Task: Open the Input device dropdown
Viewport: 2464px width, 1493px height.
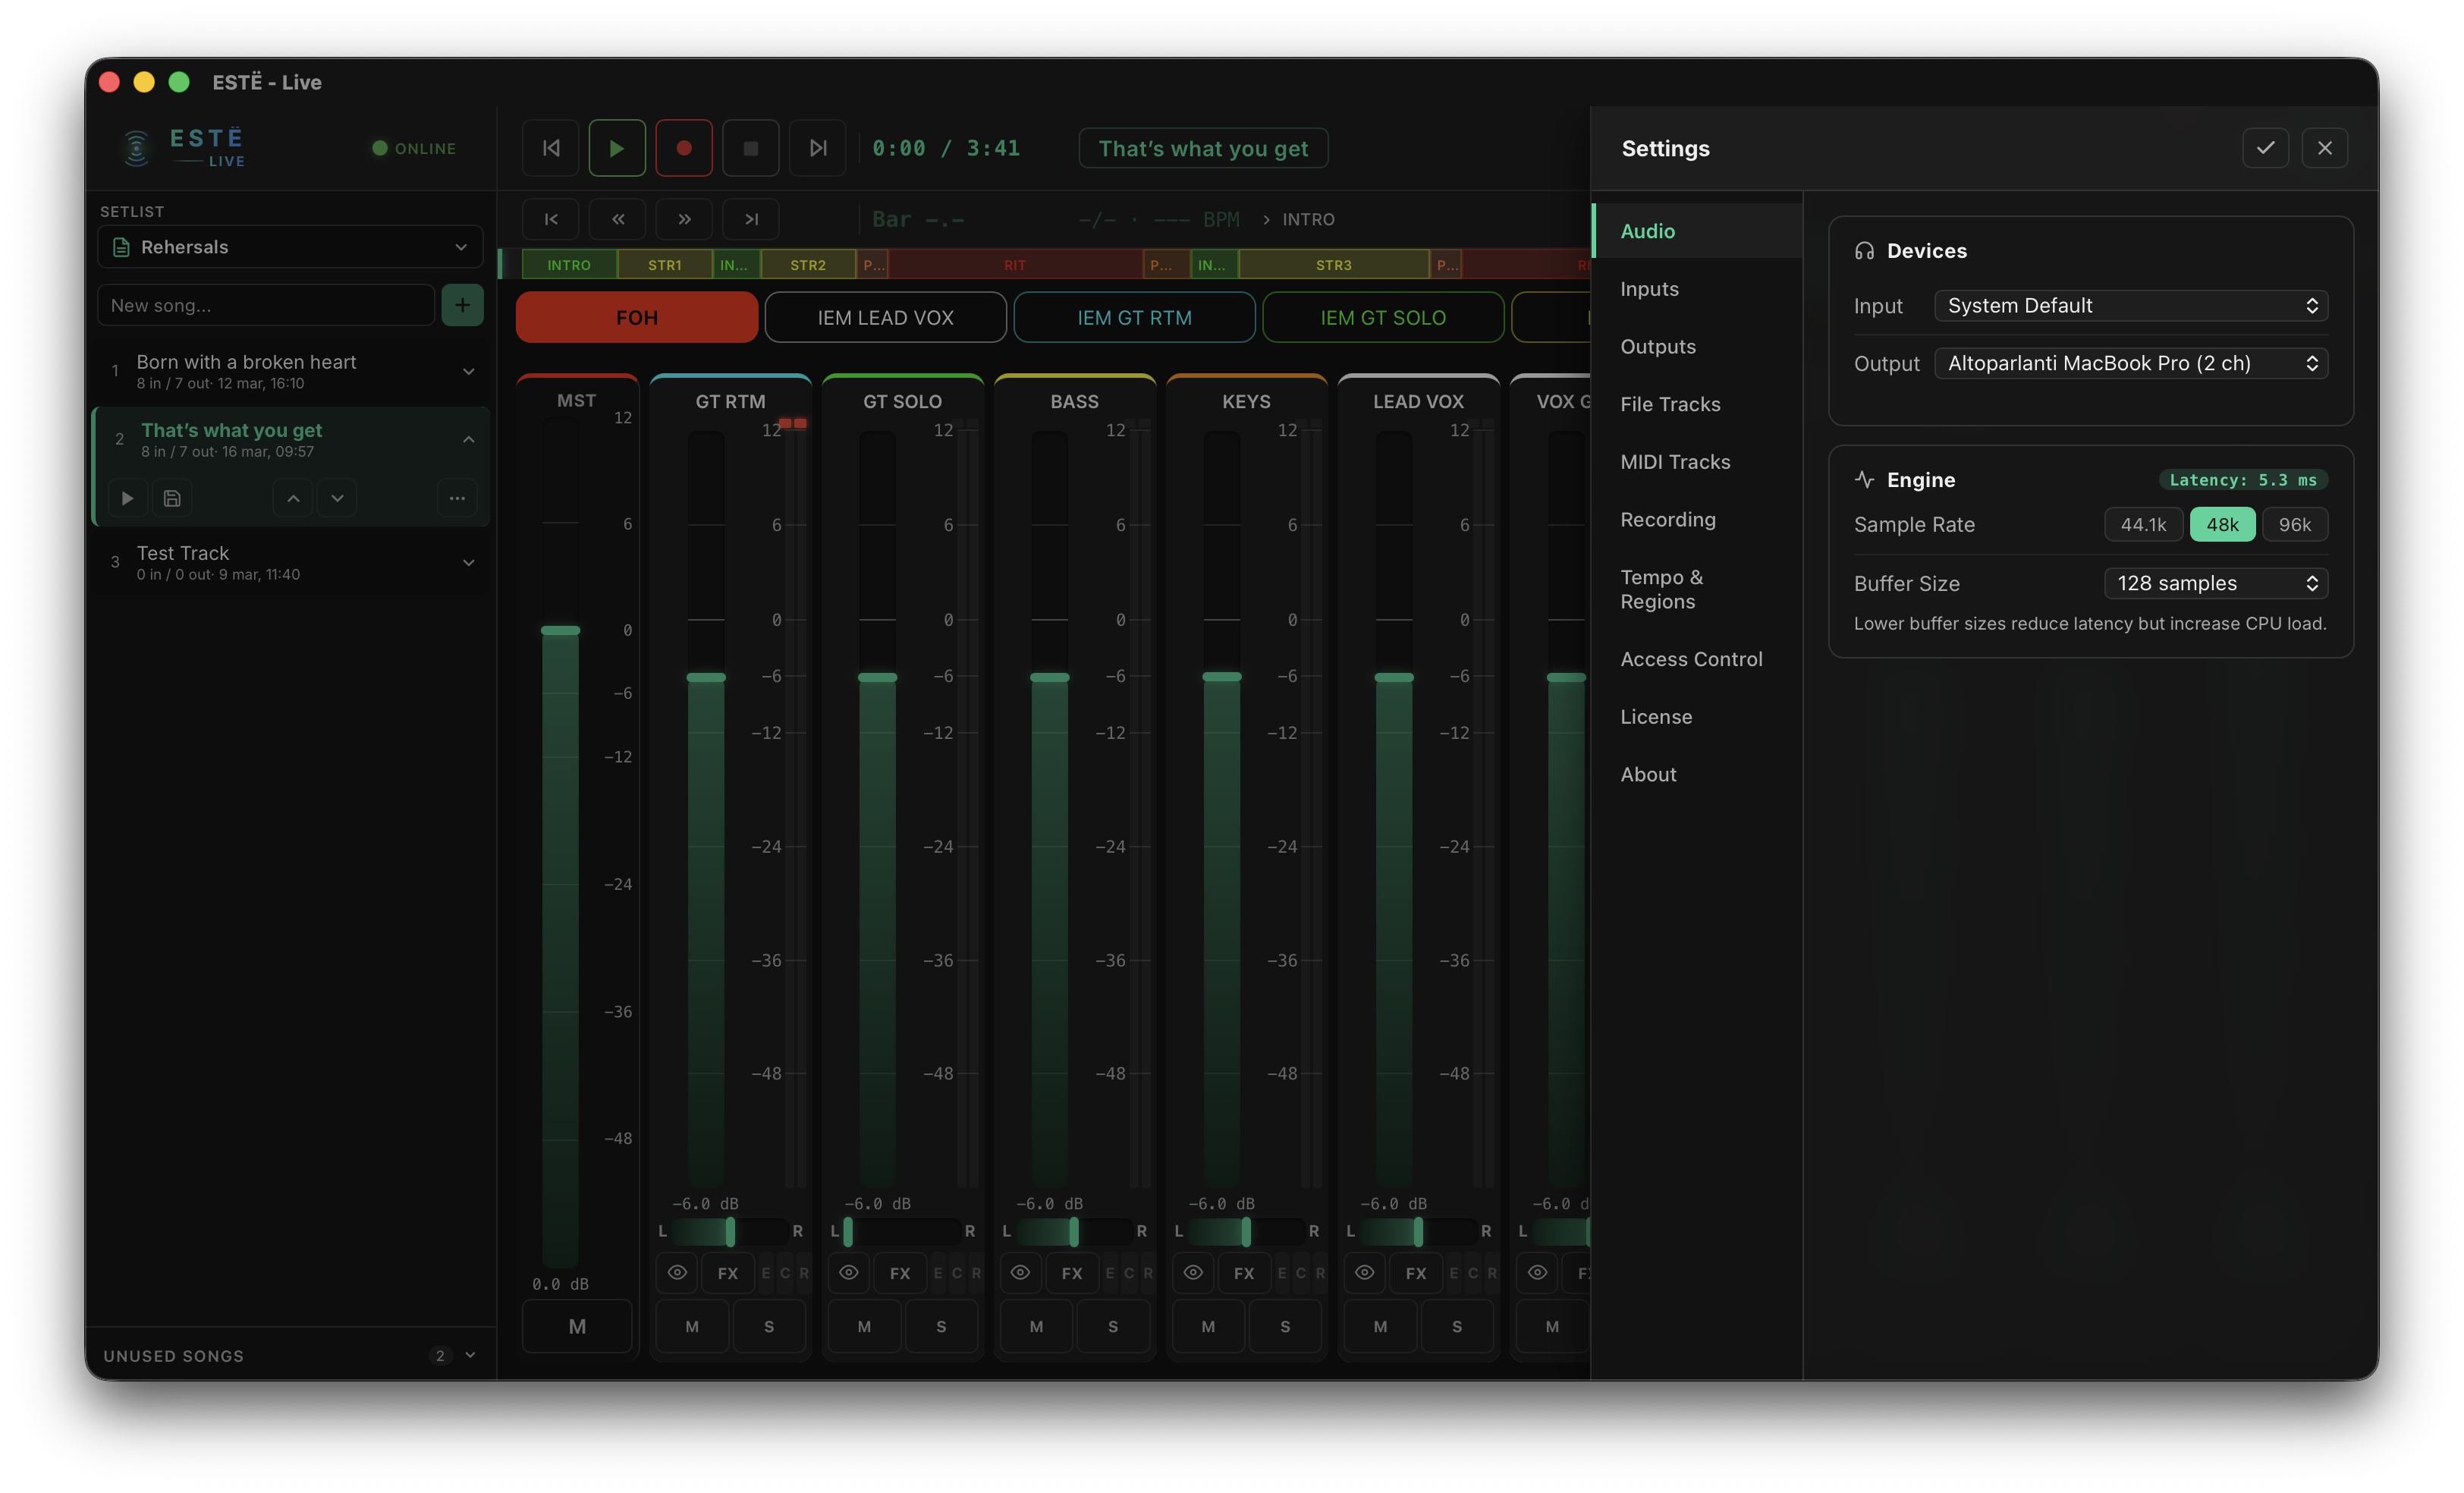Action: (2131, 305)
